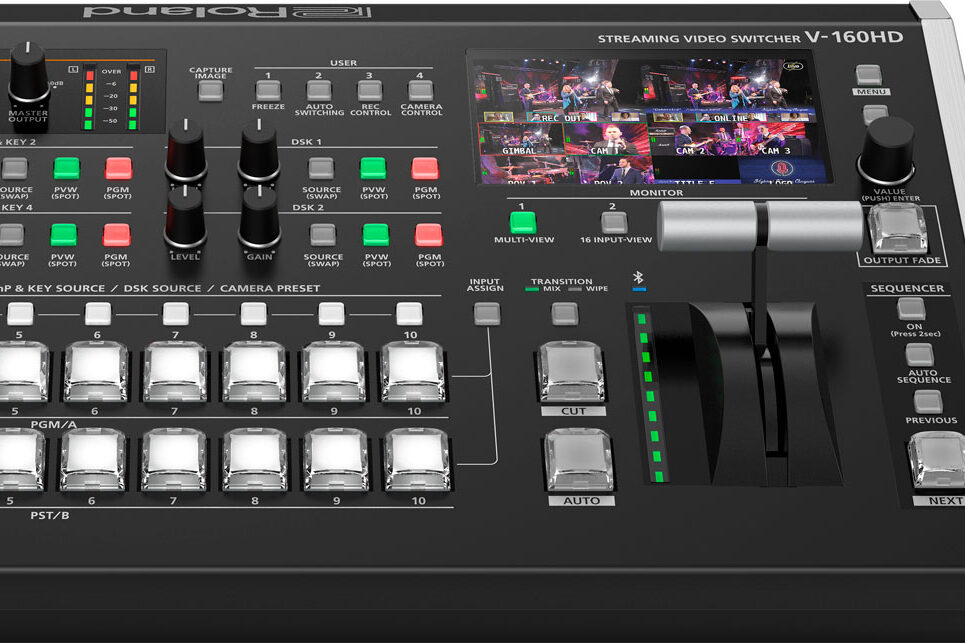Toggle DSK 2 PGM red button
The image size is (965, 643).
tap(428, 235)
